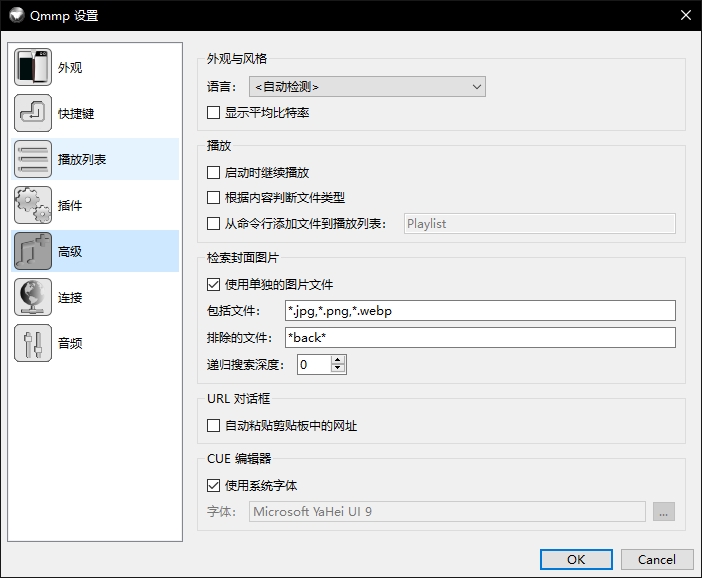Open the 插件 plugins gears icon

coord(33,205)
